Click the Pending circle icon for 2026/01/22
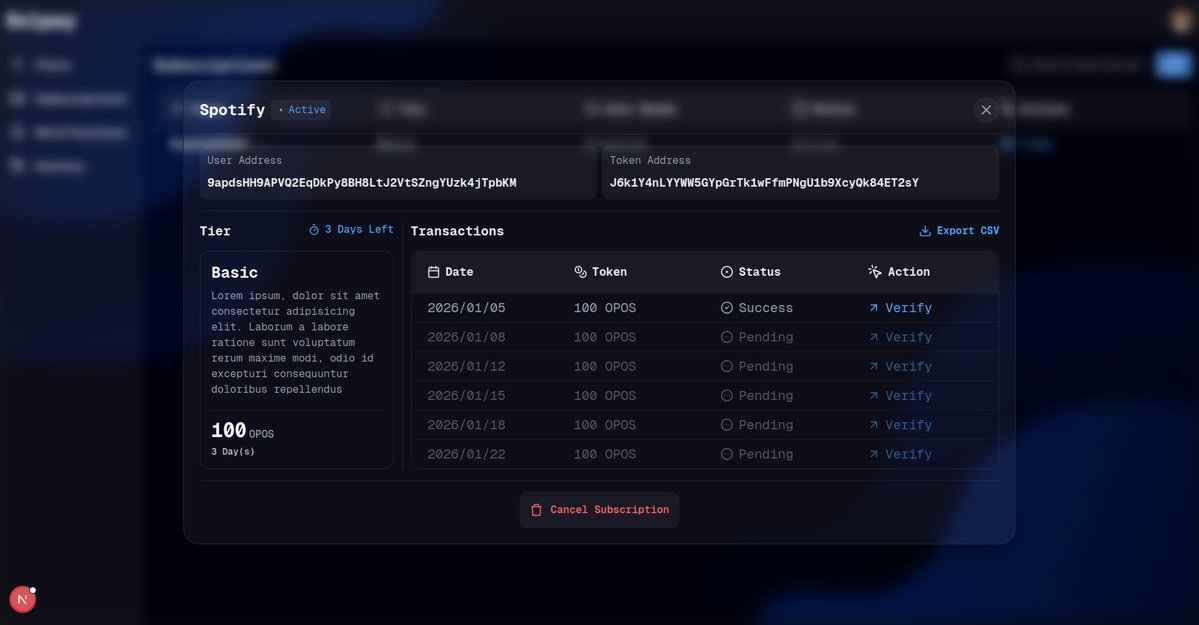 [726, 454]
